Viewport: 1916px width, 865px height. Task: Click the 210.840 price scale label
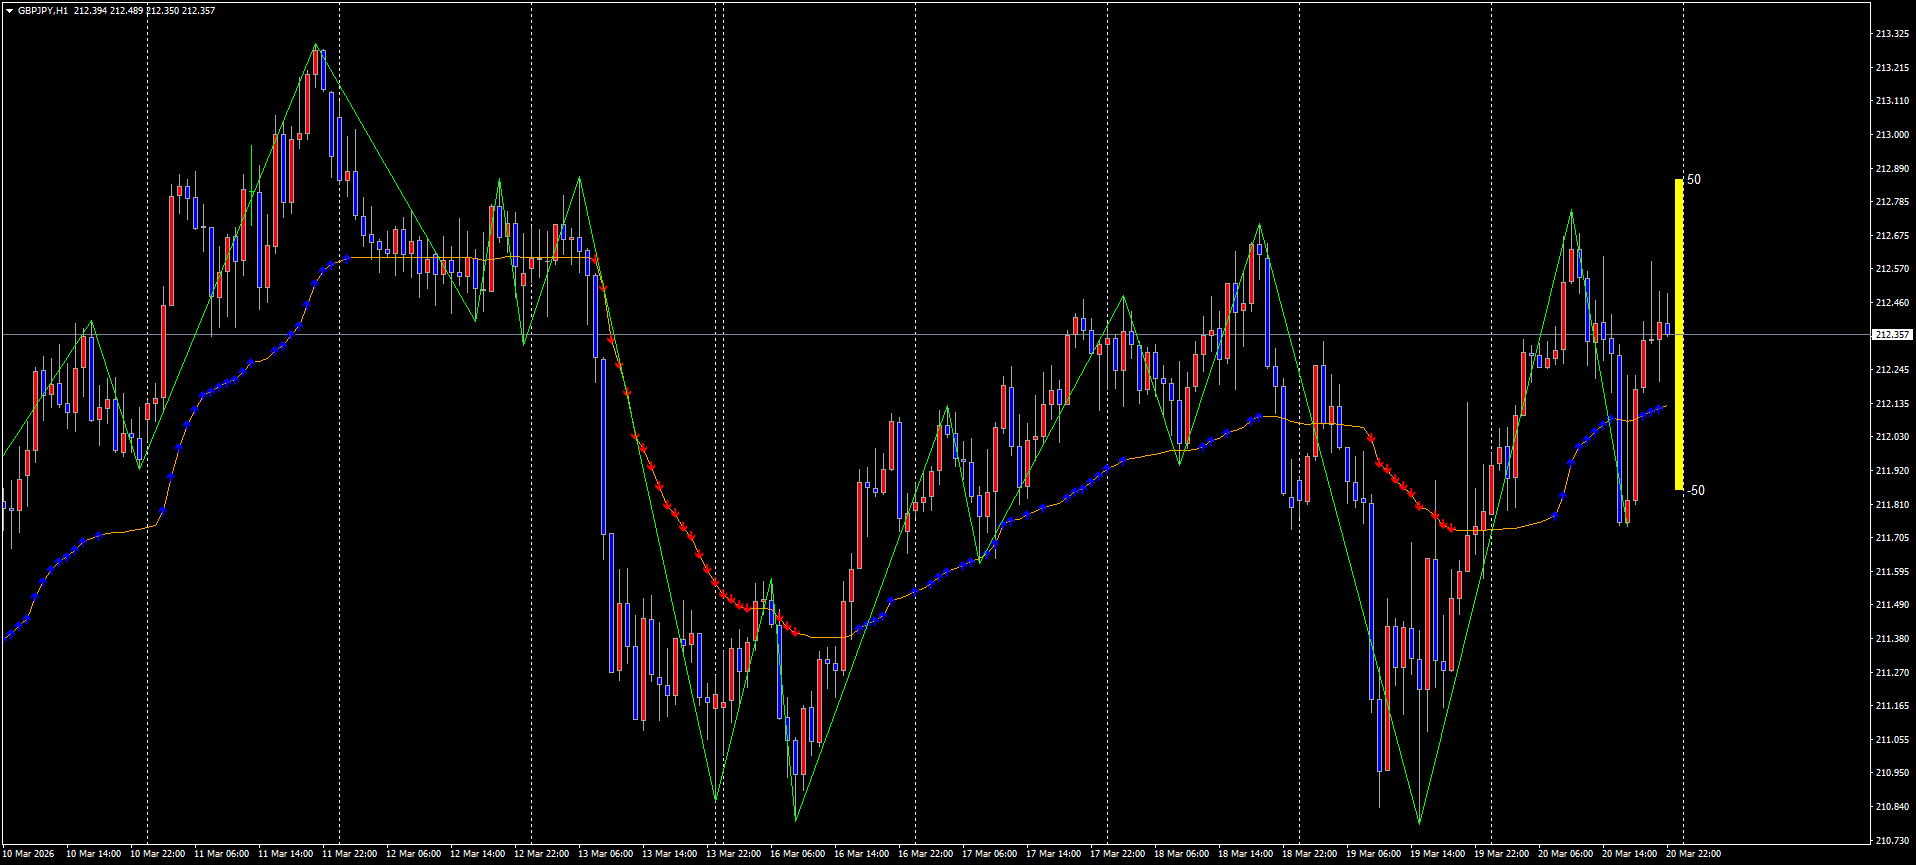pos(1891,807)
